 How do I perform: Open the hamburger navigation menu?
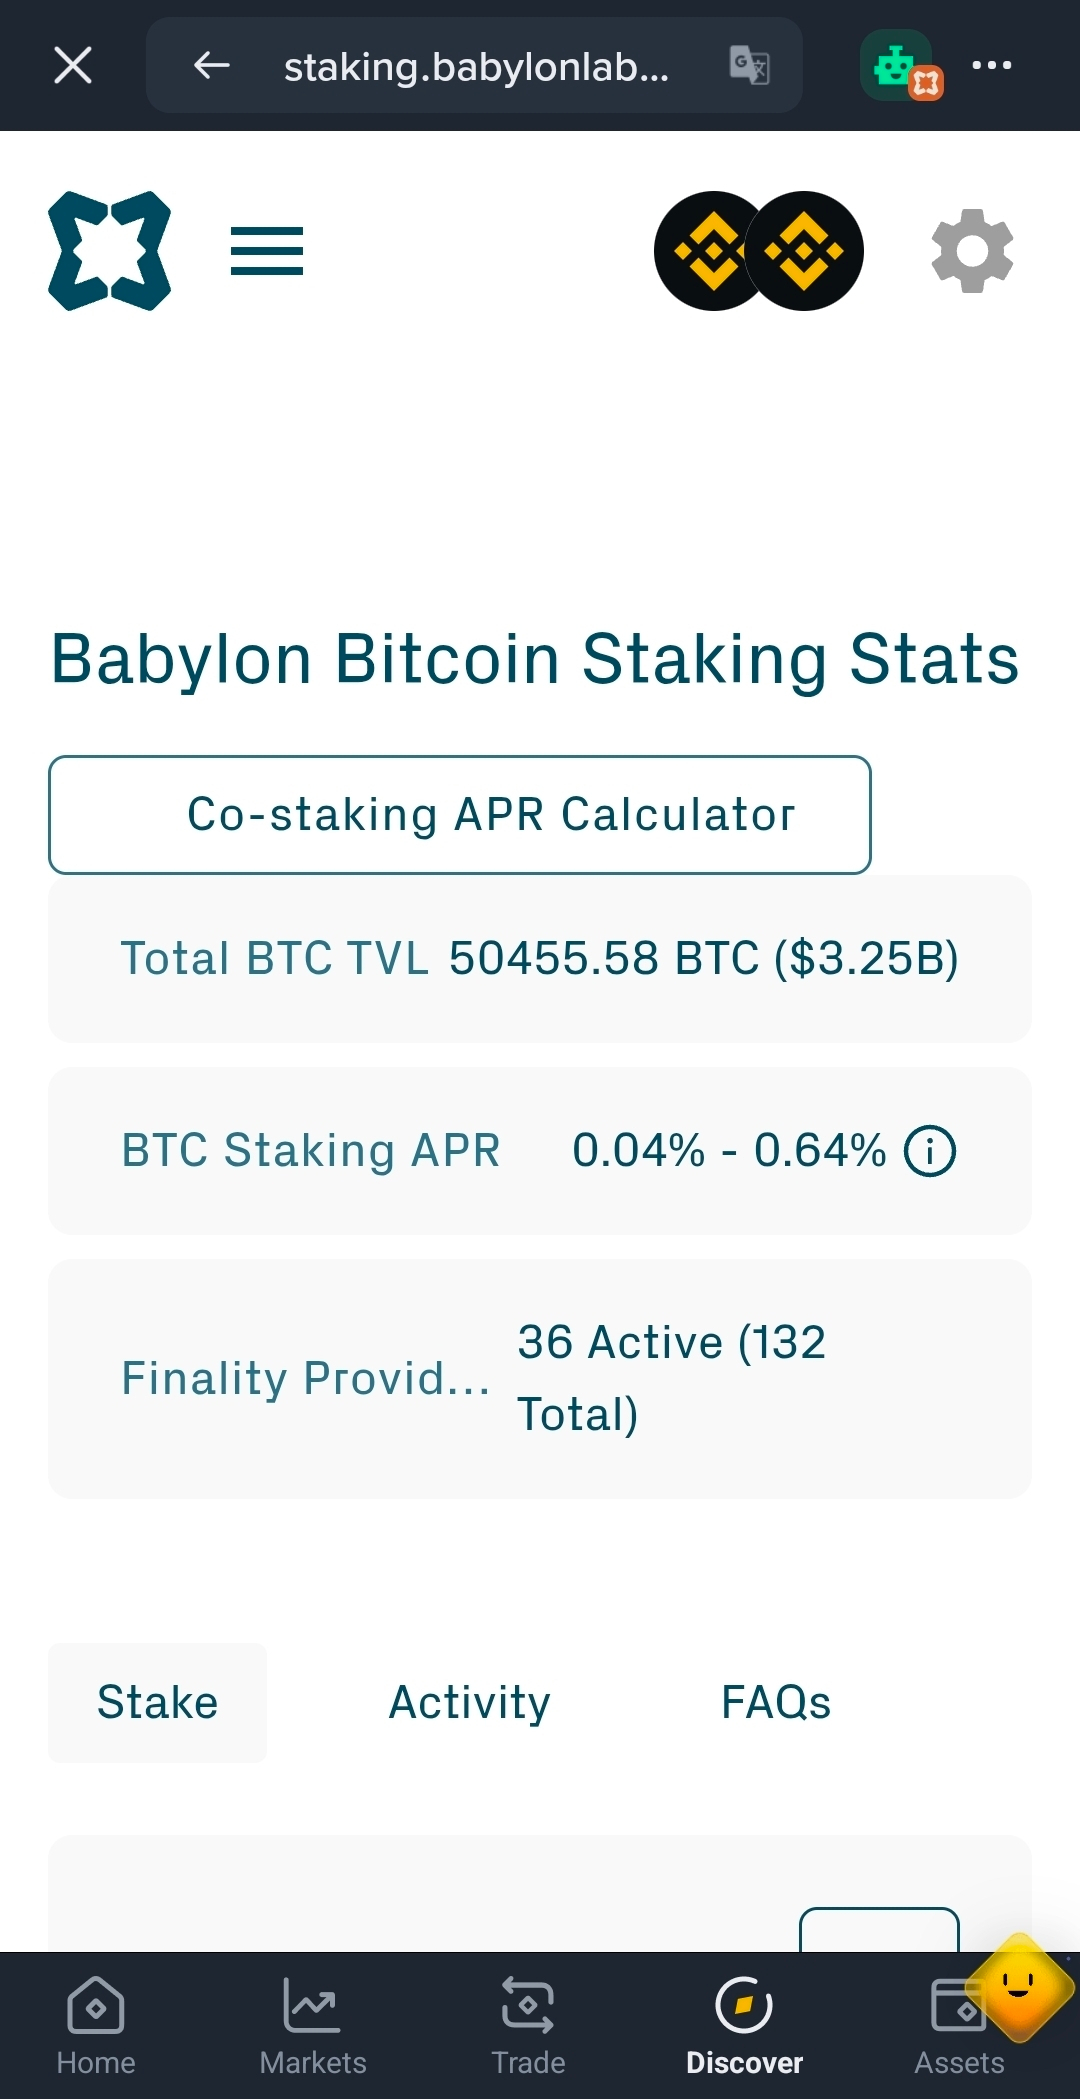[267, 251]
